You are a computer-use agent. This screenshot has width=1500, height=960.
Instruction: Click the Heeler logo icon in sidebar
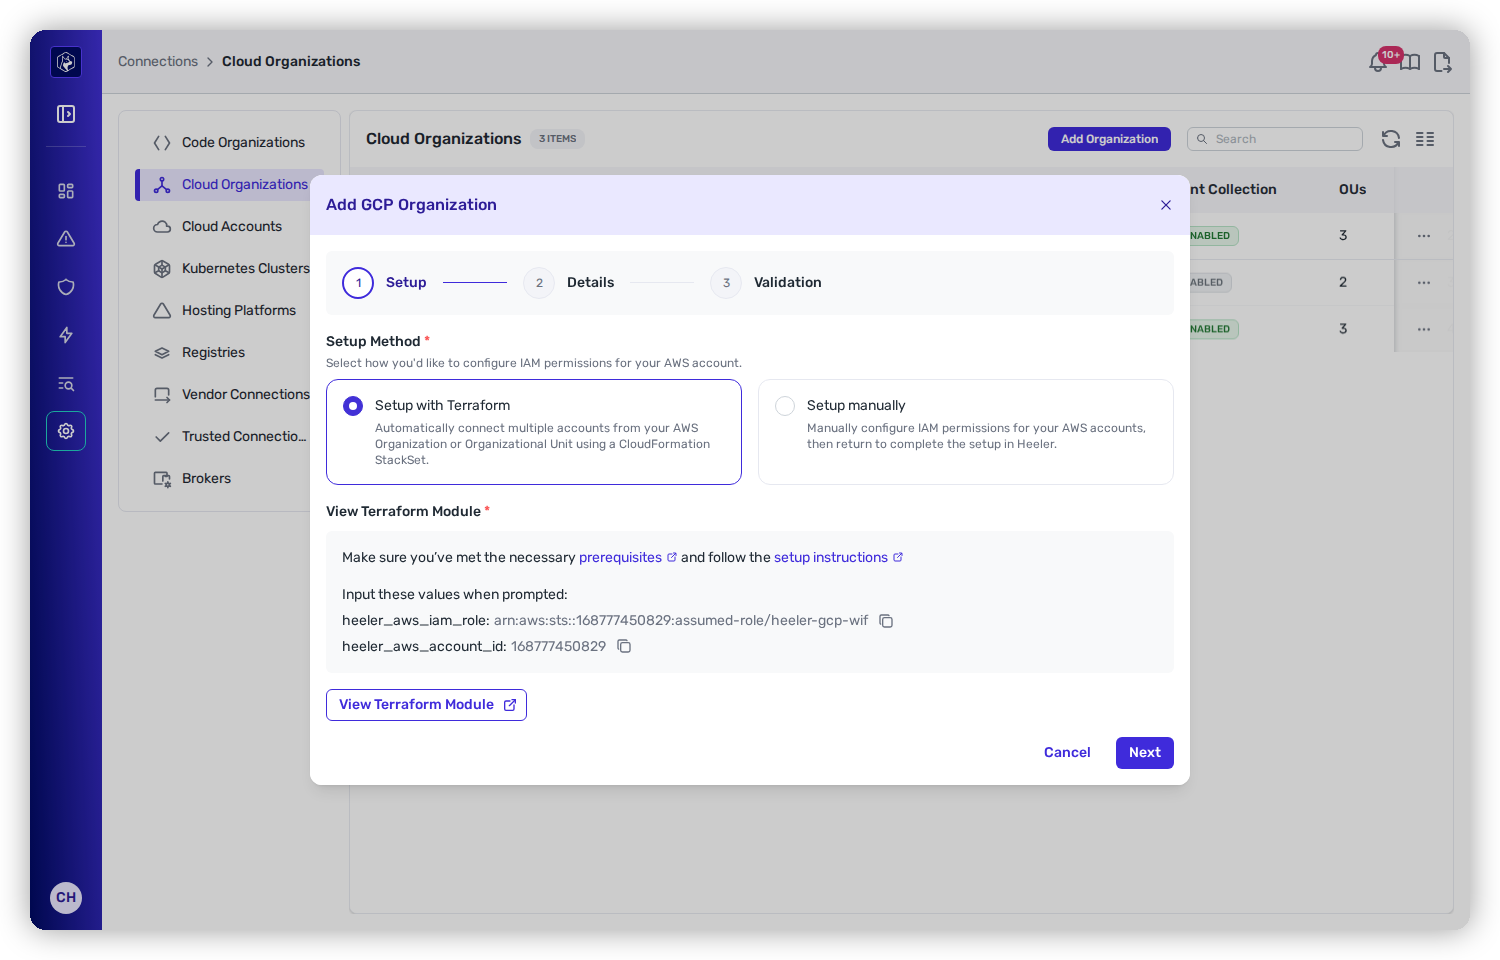[66, 62]
